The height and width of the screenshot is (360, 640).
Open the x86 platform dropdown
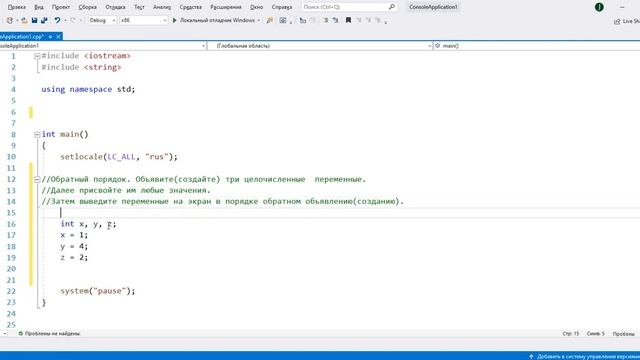(x=143, y=20)
